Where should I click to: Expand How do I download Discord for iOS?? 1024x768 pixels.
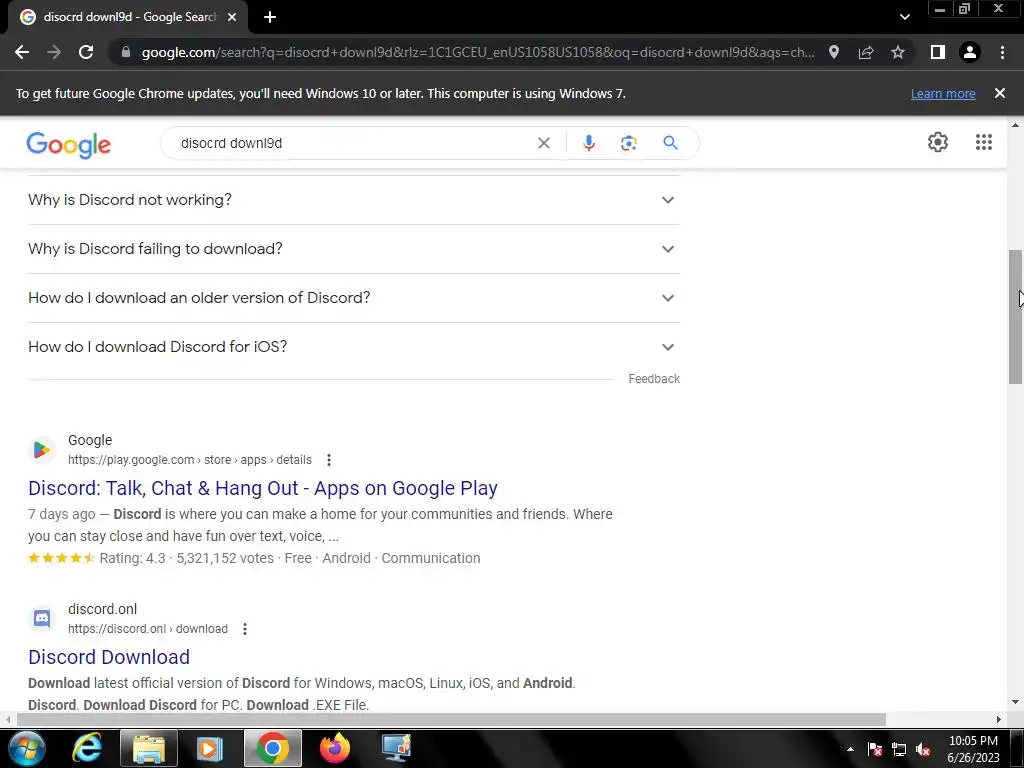(353, 347)
